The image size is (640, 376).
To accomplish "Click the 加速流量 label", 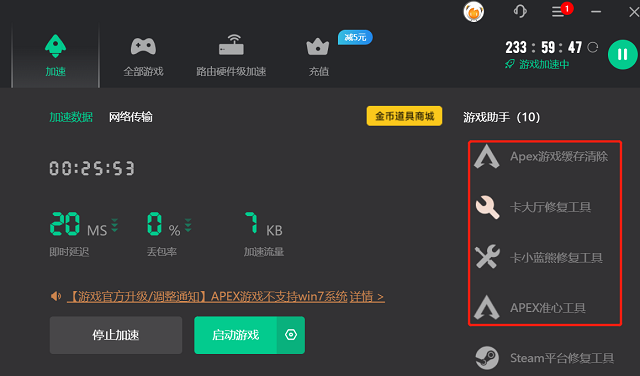I will [264, 252].
